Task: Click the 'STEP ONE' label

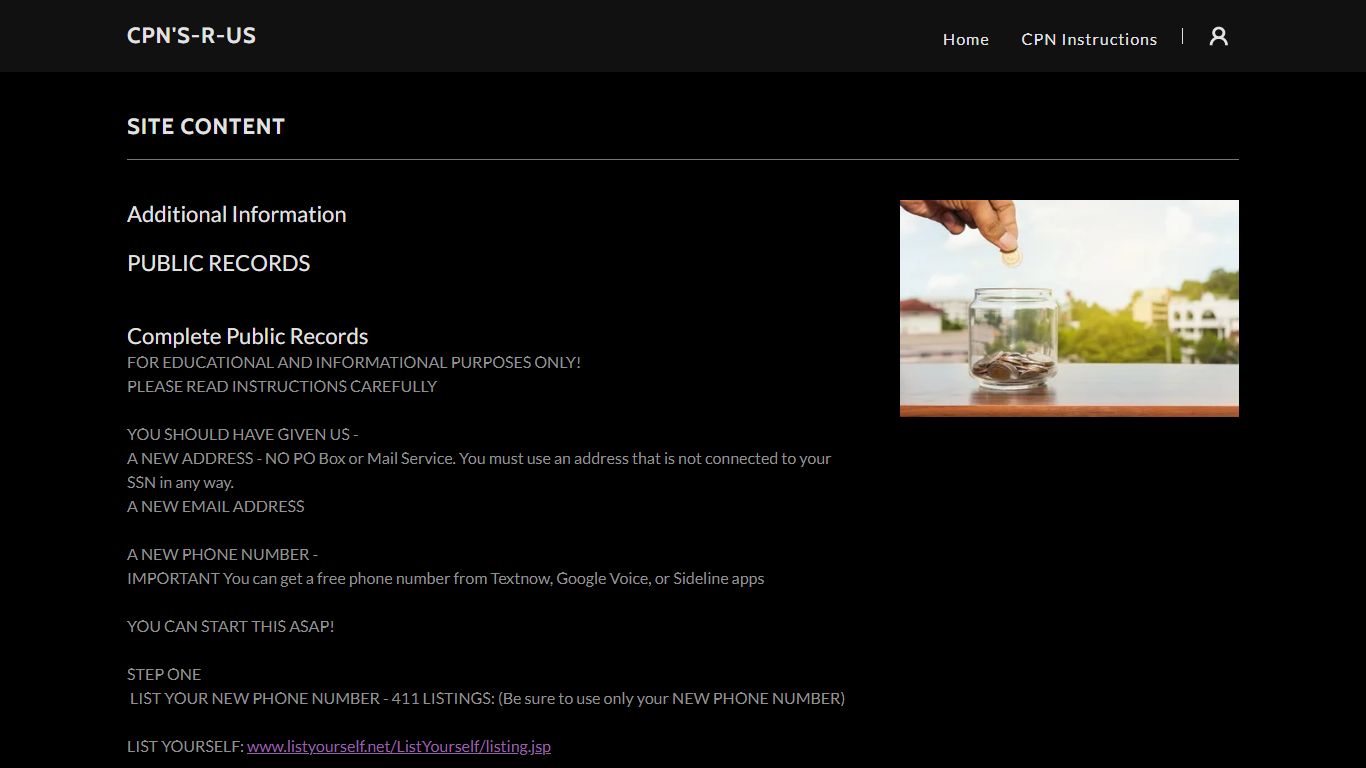Action: (x=164, y=674)
